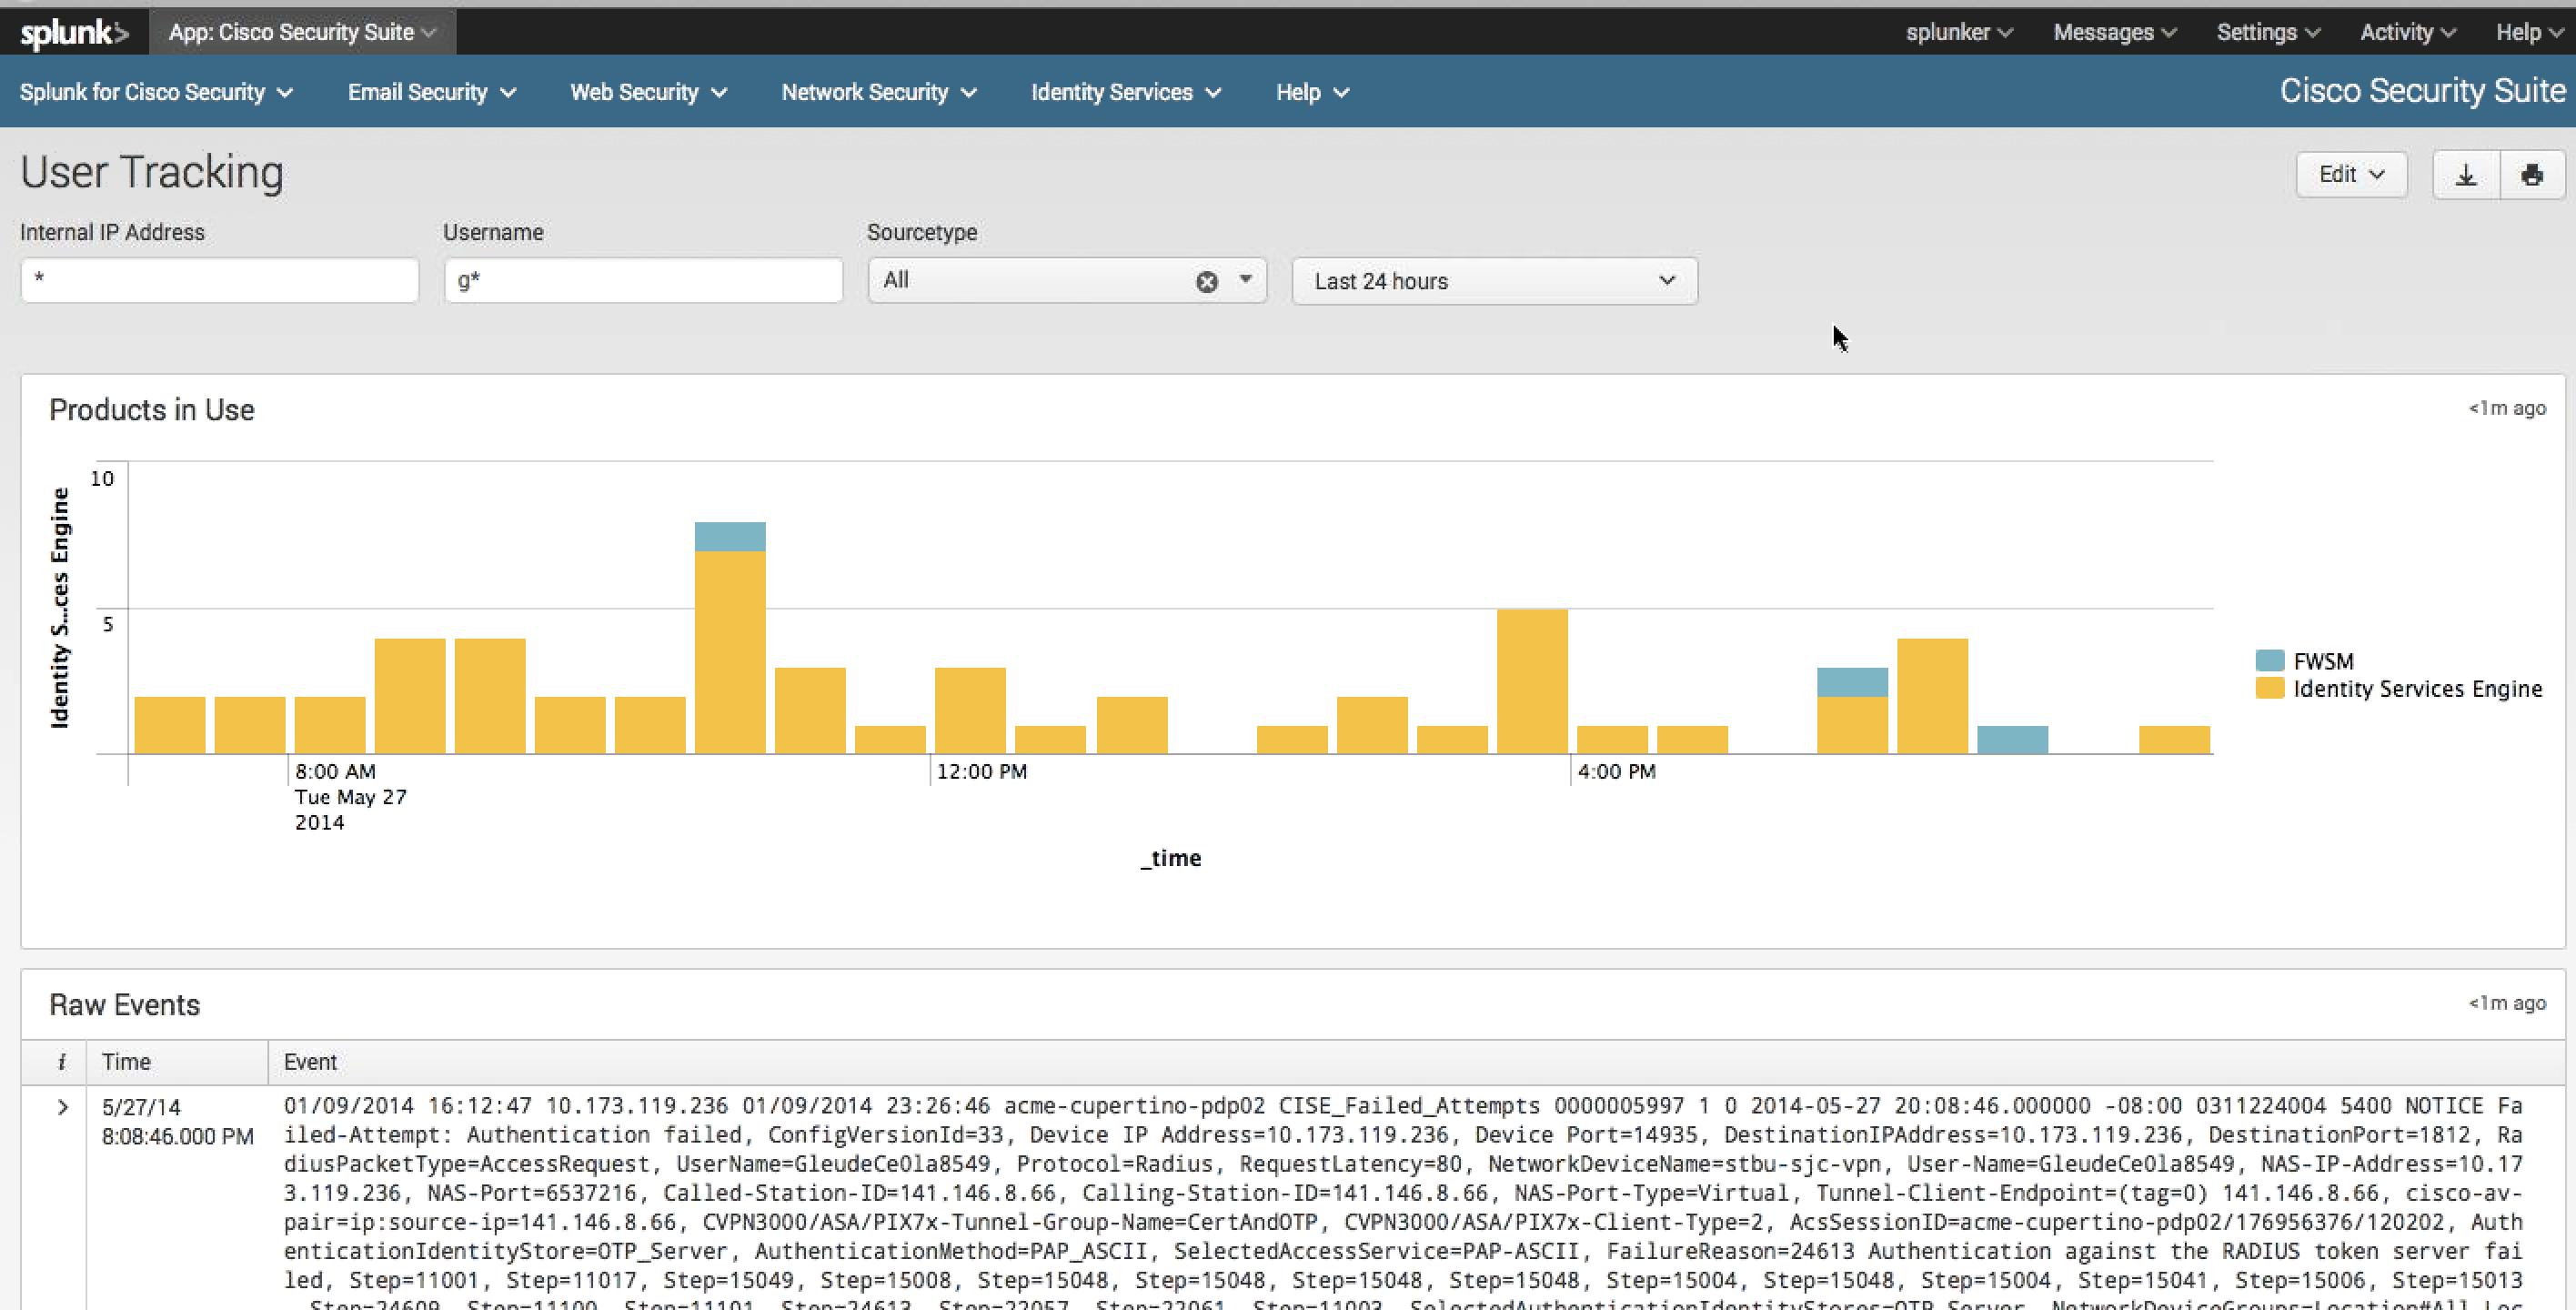Click the Username input field
The width and height of the screenshot is (2576, 1310).
tap(643, 281)
